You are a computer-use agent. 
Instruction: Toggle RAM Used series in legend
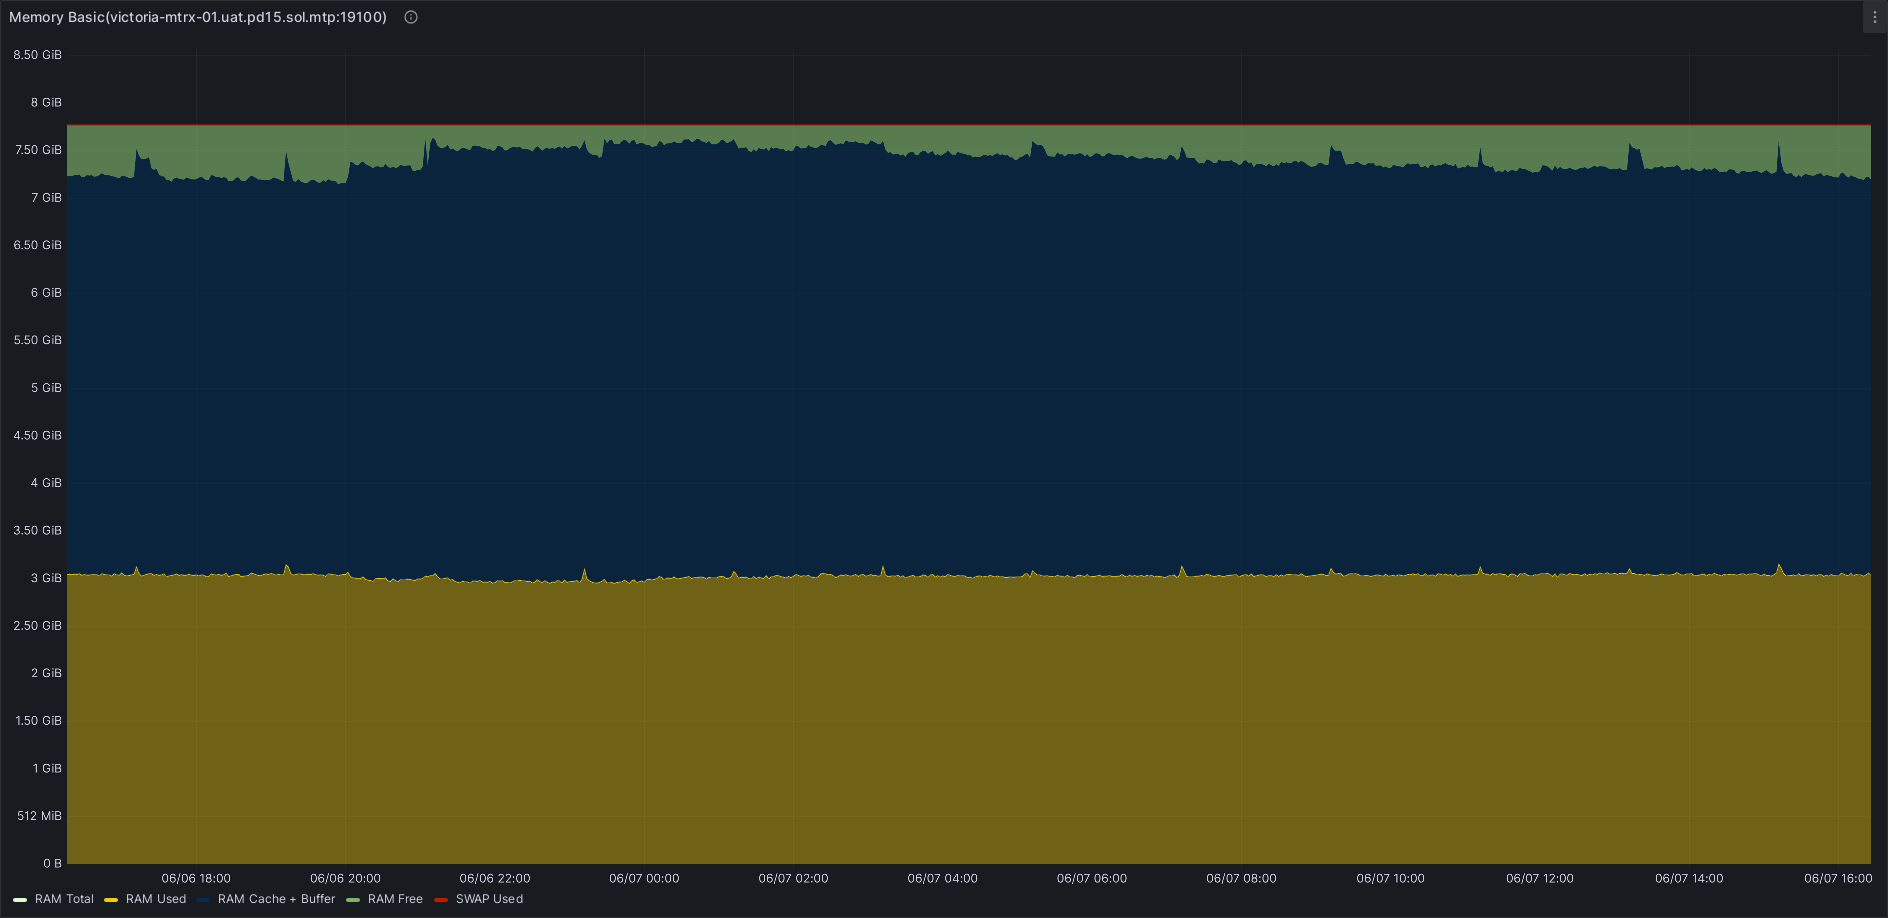pos(156,899)
